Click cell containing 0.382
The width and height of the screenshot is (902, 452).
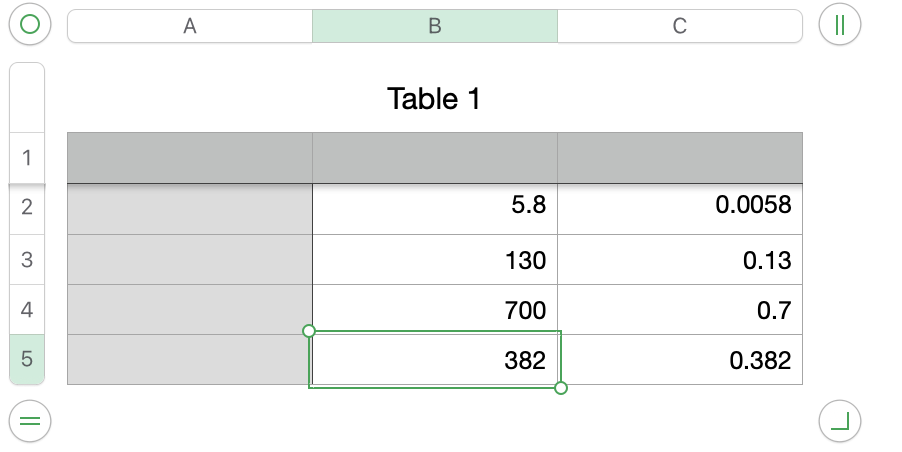click(680, 360)
